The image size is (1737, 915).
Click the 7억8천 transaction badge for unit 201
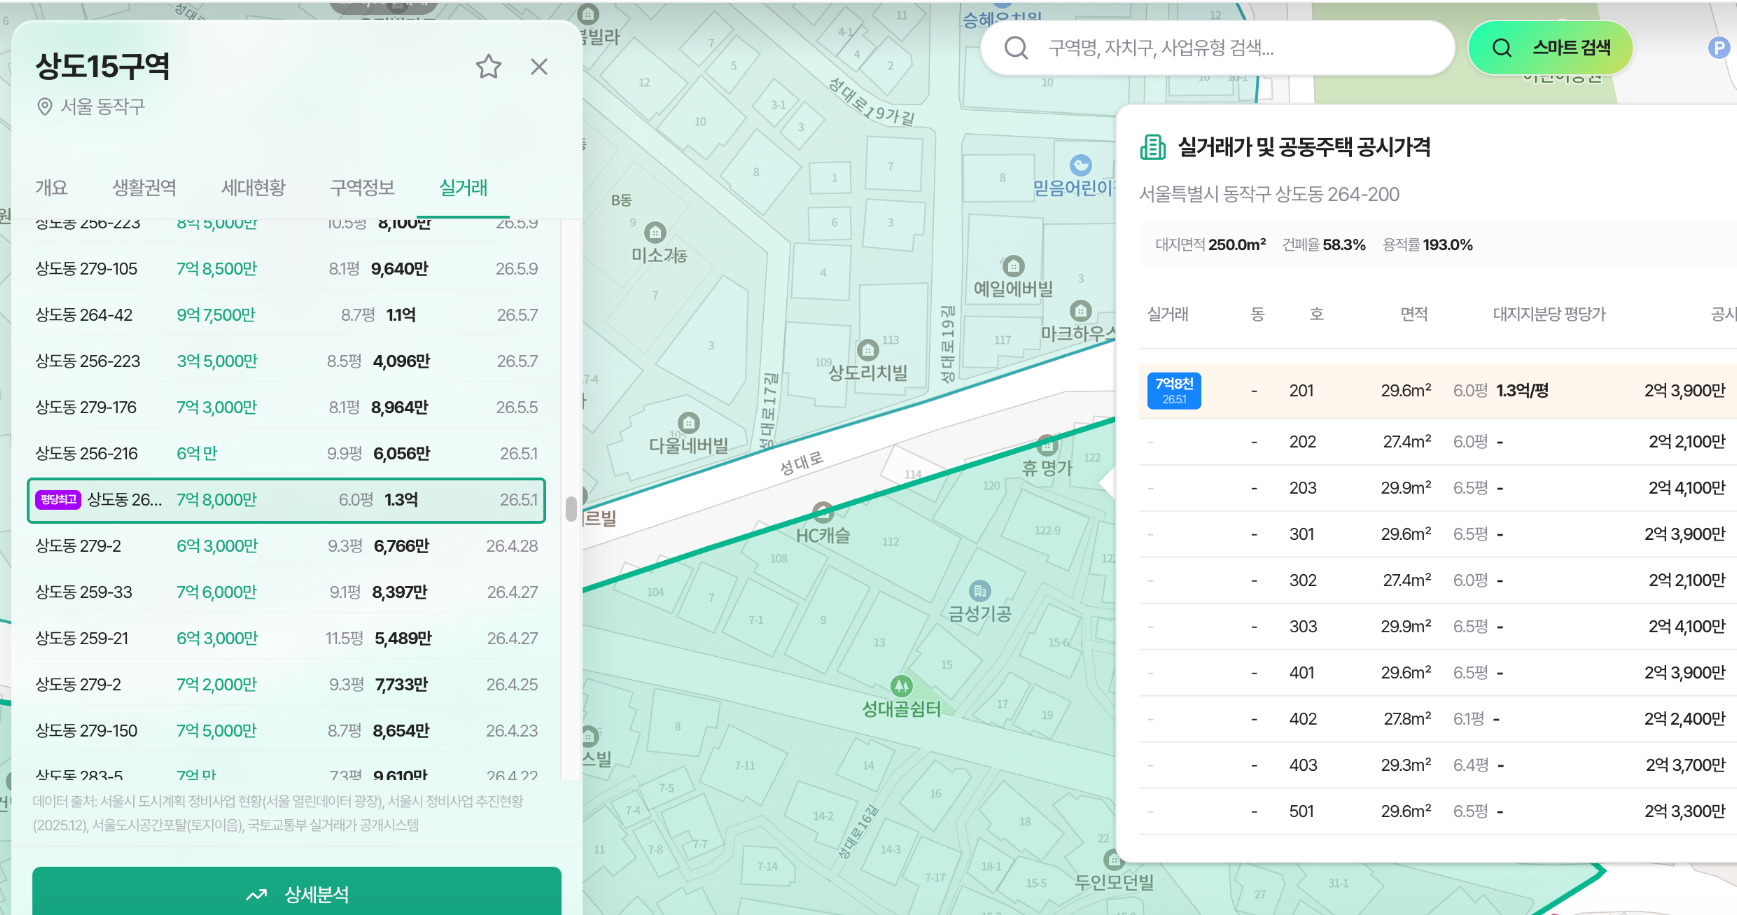(x=1174, y=390)
